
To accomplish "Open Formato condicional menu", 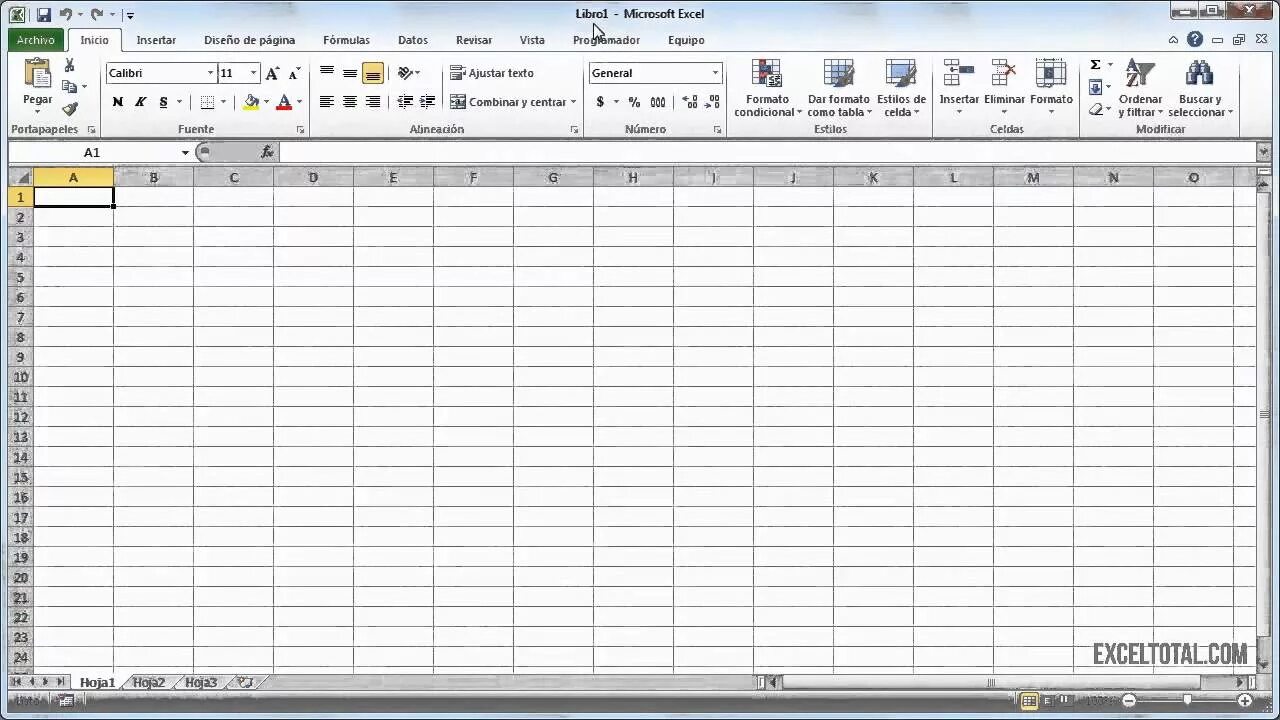I will point(768,88).
